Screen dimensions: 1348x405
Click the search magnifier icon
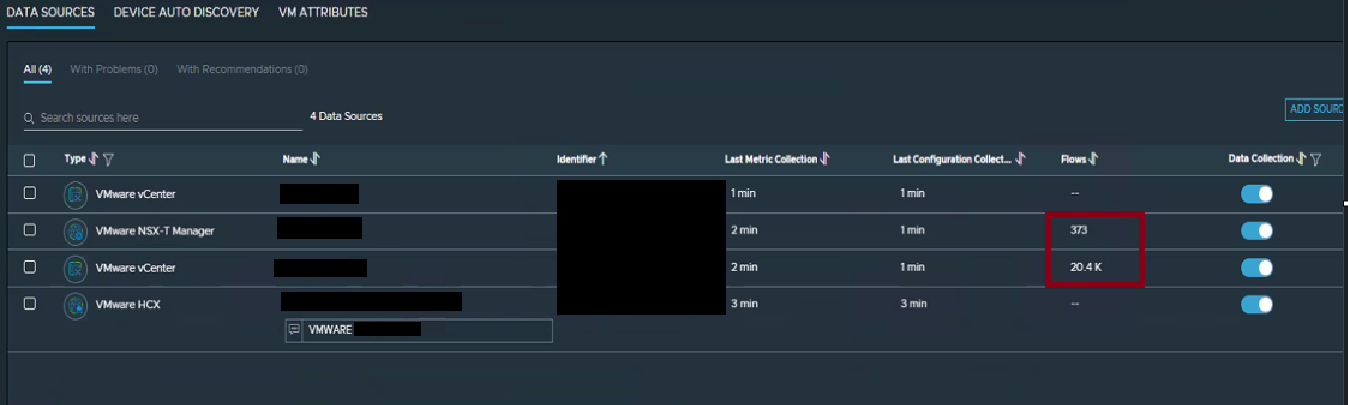click(x=29, y=118)
